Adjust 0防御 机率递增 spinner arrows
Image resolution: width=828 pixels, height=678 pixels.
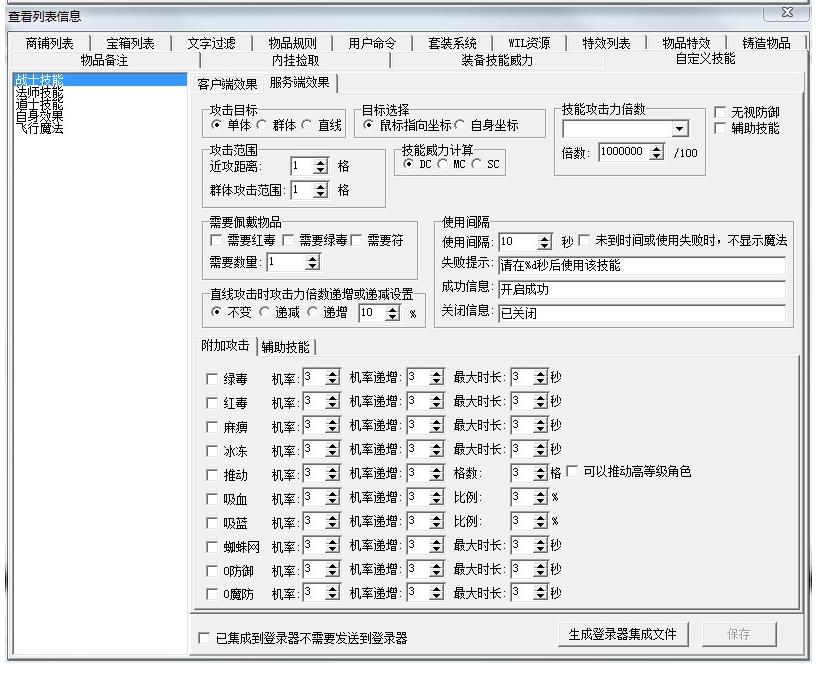437,570
